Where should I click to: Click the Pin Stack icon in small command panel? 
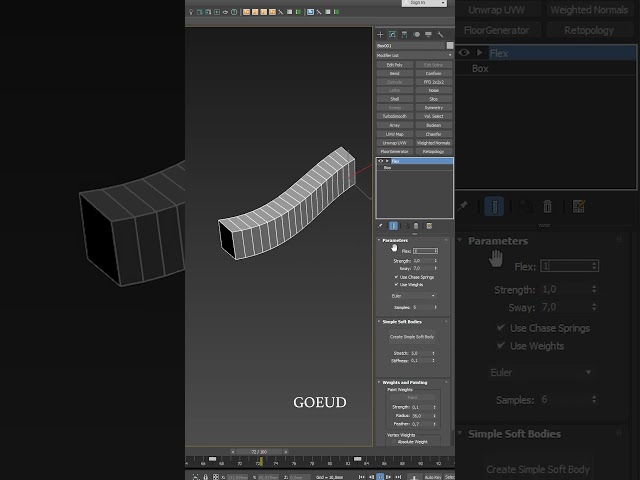380,226
